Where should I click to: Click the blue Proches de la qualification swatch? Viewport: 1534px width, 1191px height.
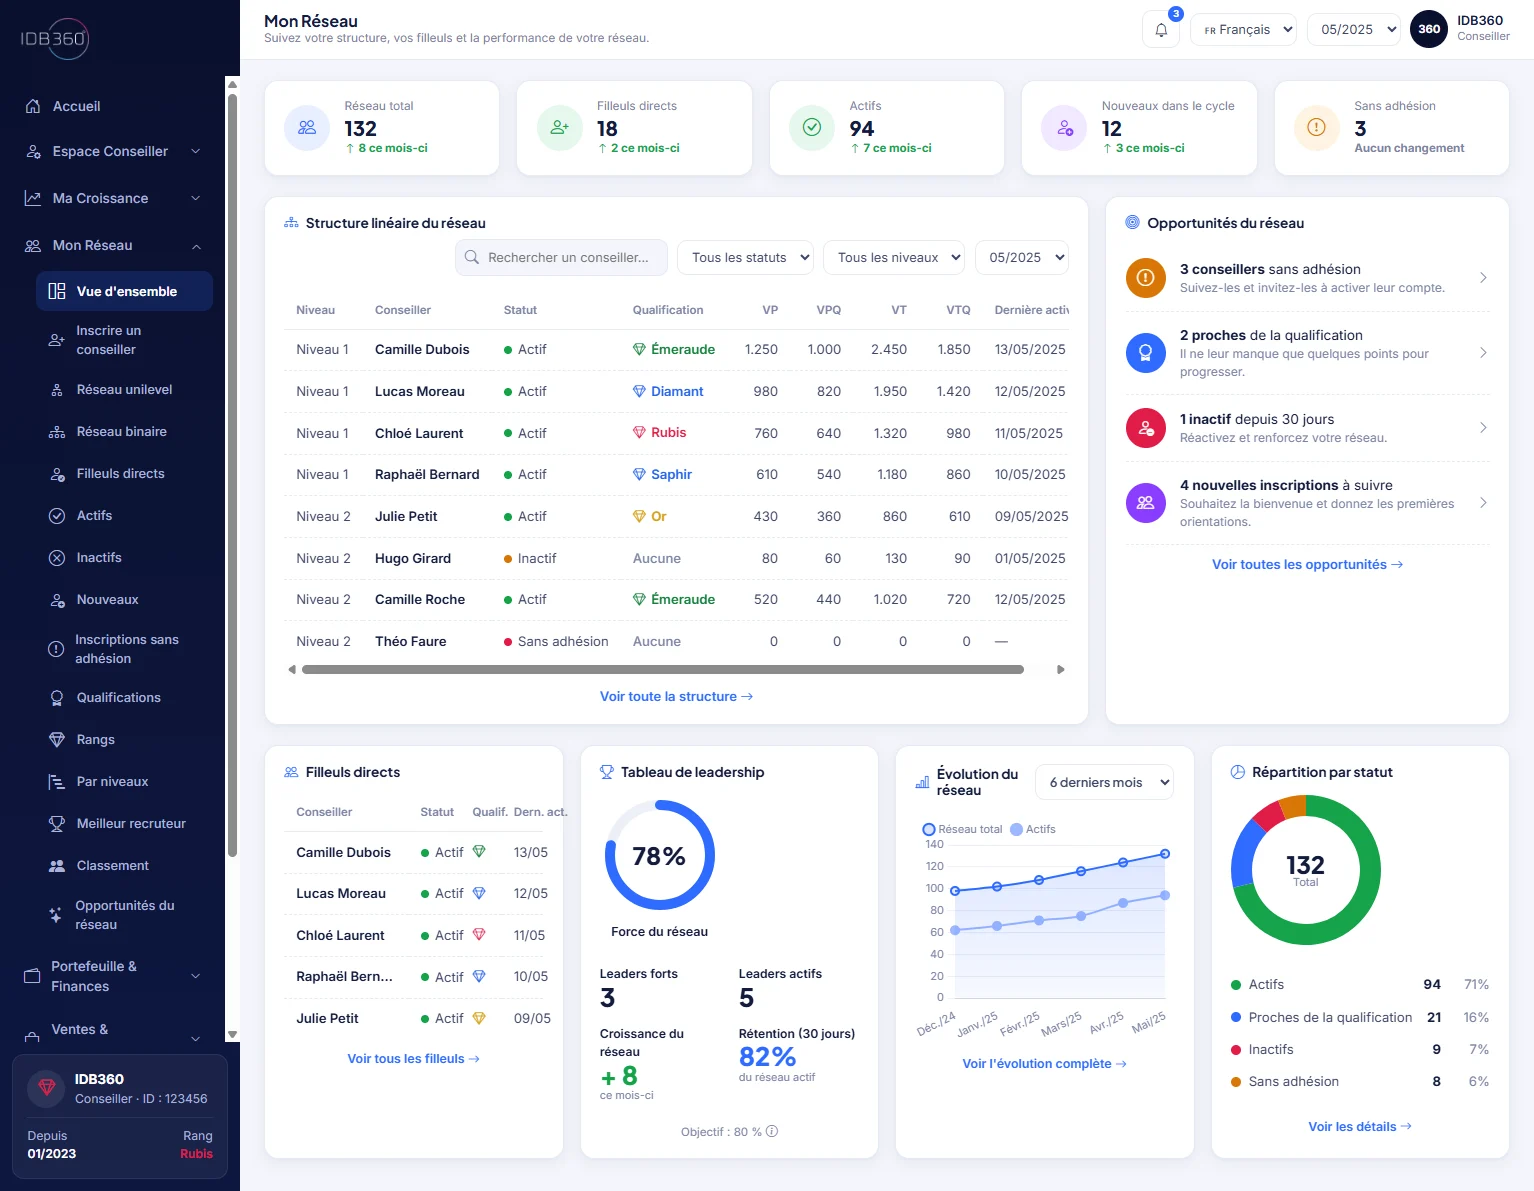1236,1017
